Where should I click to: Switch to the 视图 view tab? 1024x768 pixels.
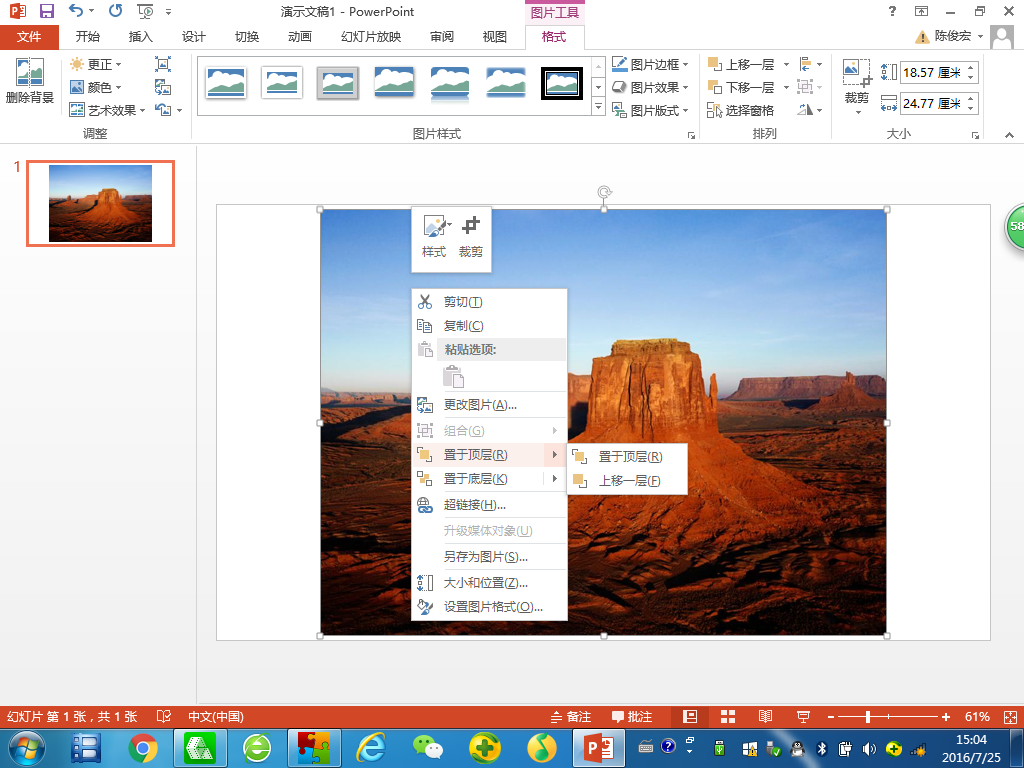pyautogui.click(x=494, y=37)
